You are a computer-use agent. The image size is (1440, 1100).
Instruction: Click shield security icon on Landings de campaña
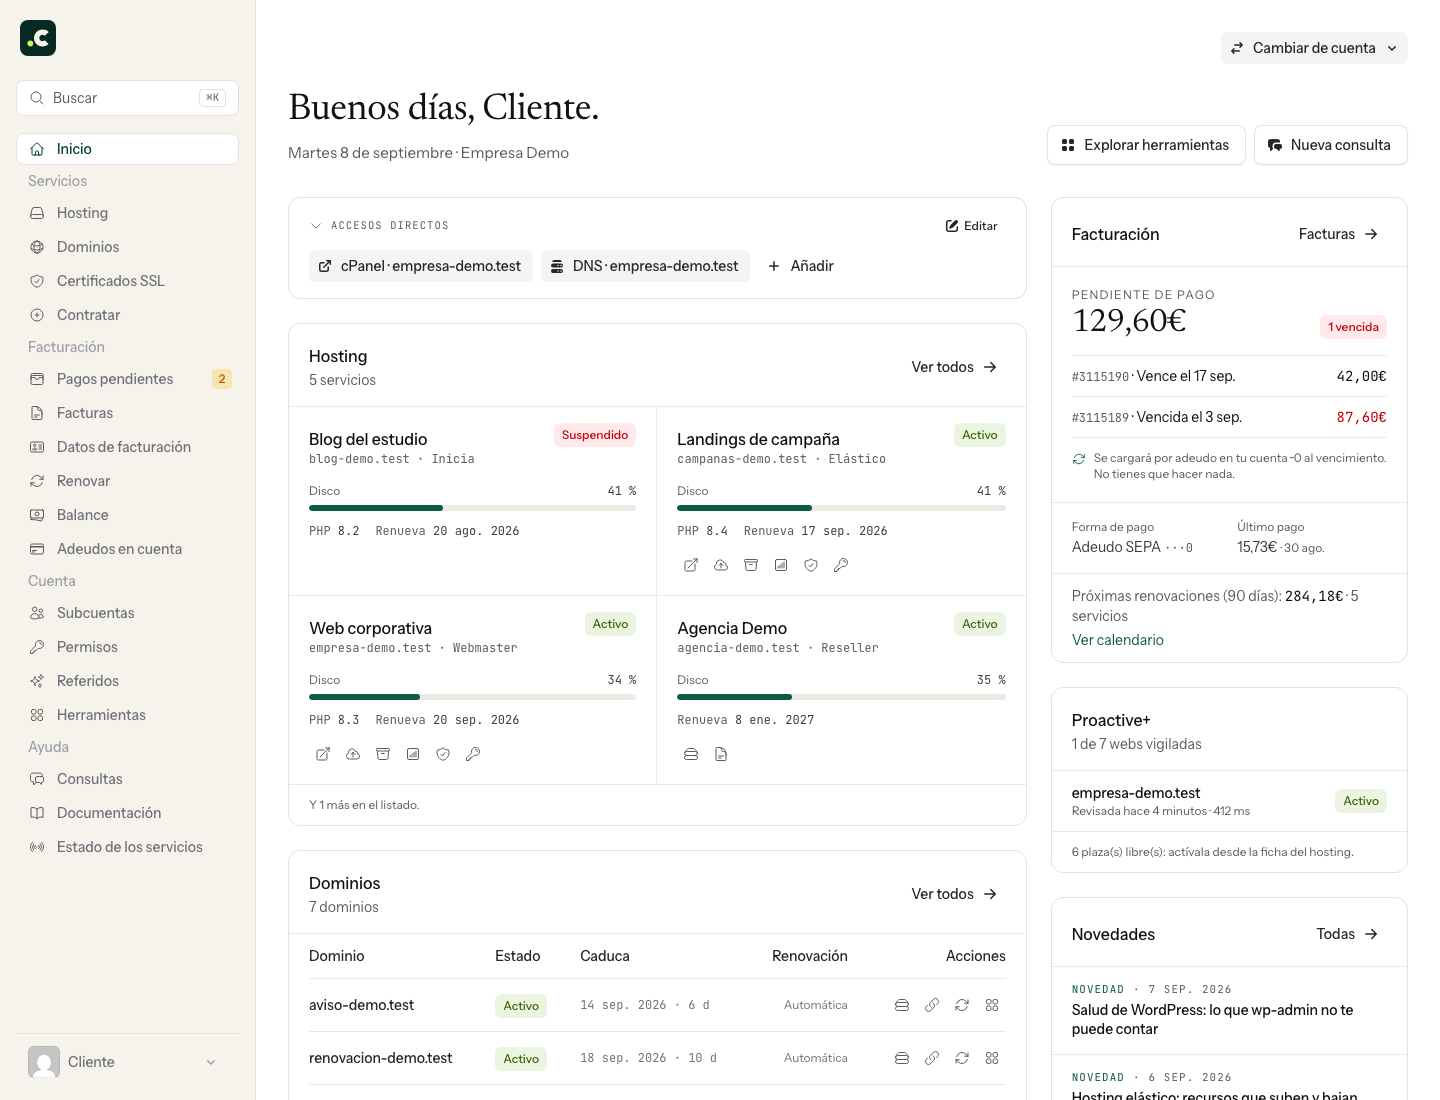tap(811, 565)
